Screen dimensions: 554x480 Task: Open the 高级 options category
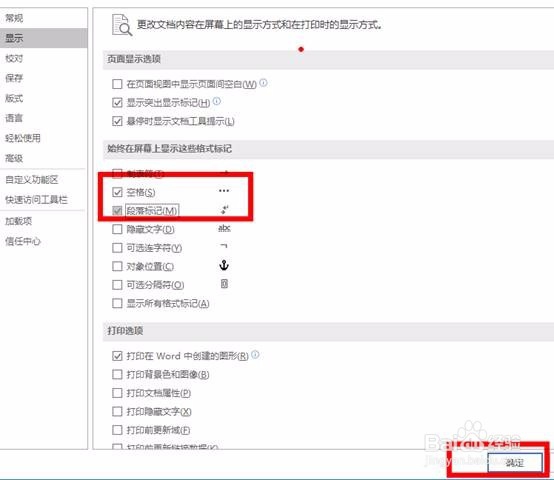click(43, 158)
